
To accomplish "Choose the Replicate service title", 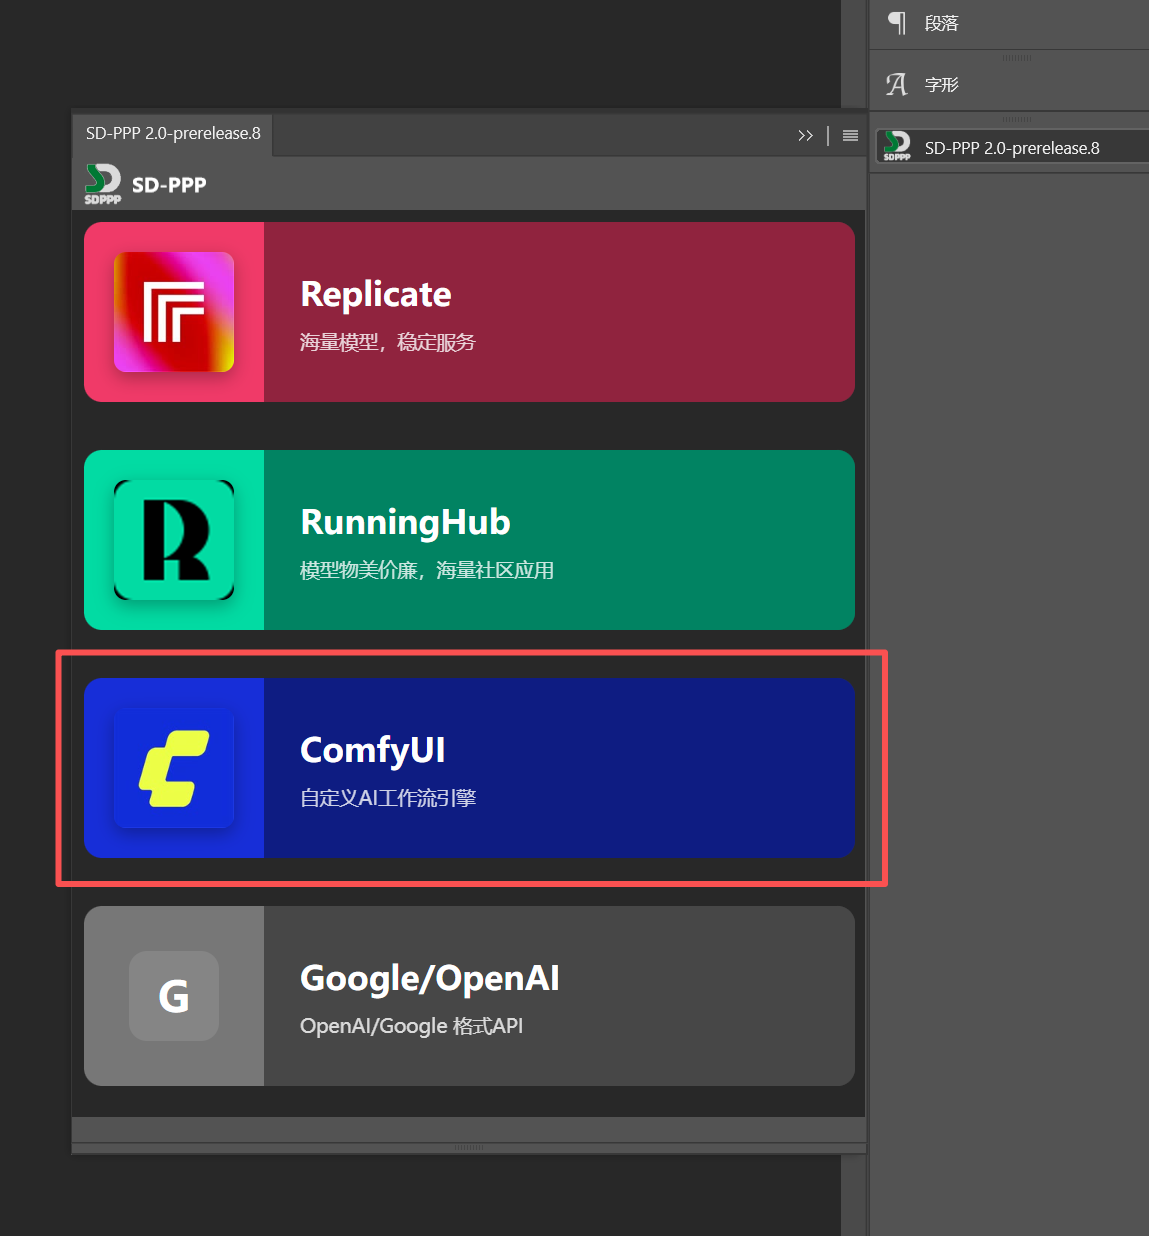I will pos(376,294).
